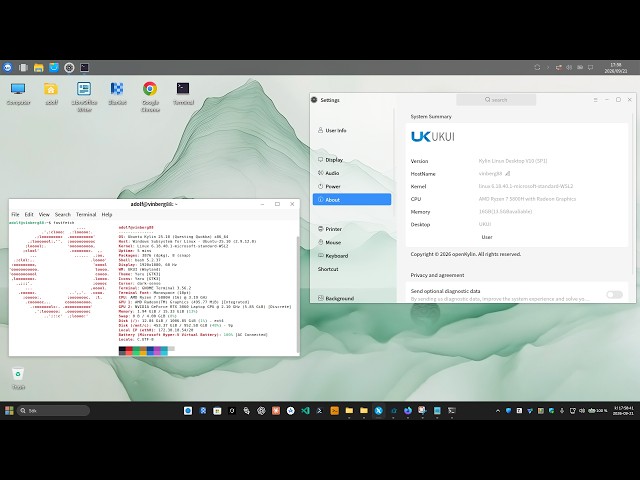The height and width of the screenshot is (480, 640).
Task: Open the UKUI start menu button
Action: (7, 67)
